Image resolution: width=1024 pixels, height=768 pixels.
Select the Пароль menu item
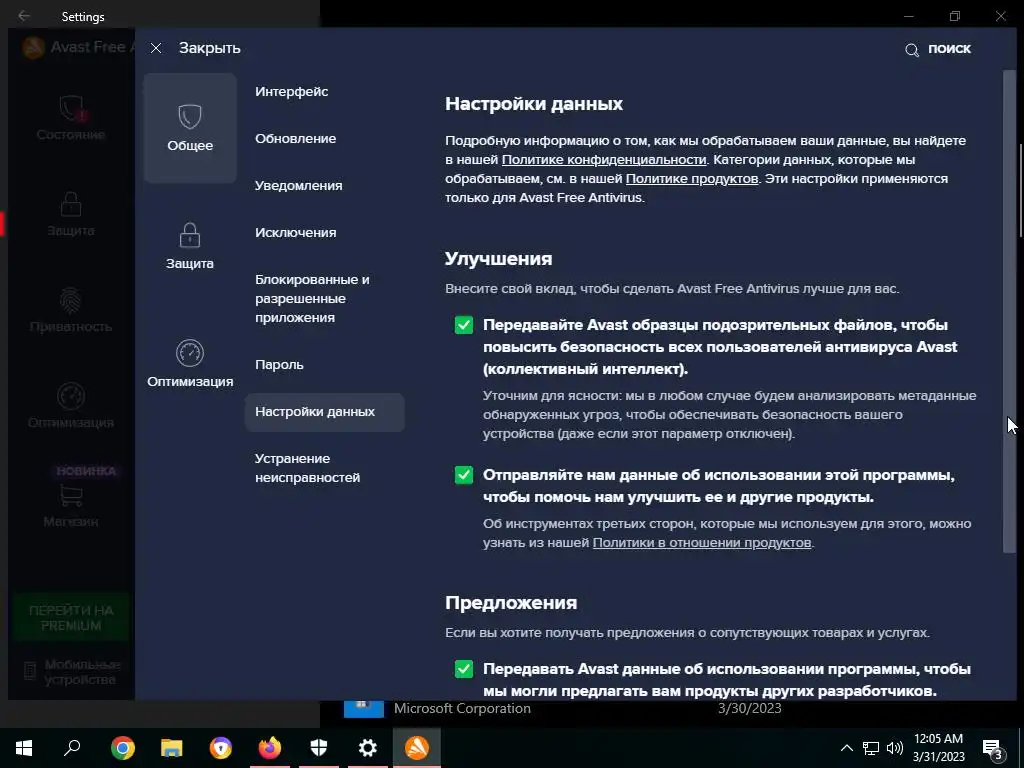click(x=279, y=364)
